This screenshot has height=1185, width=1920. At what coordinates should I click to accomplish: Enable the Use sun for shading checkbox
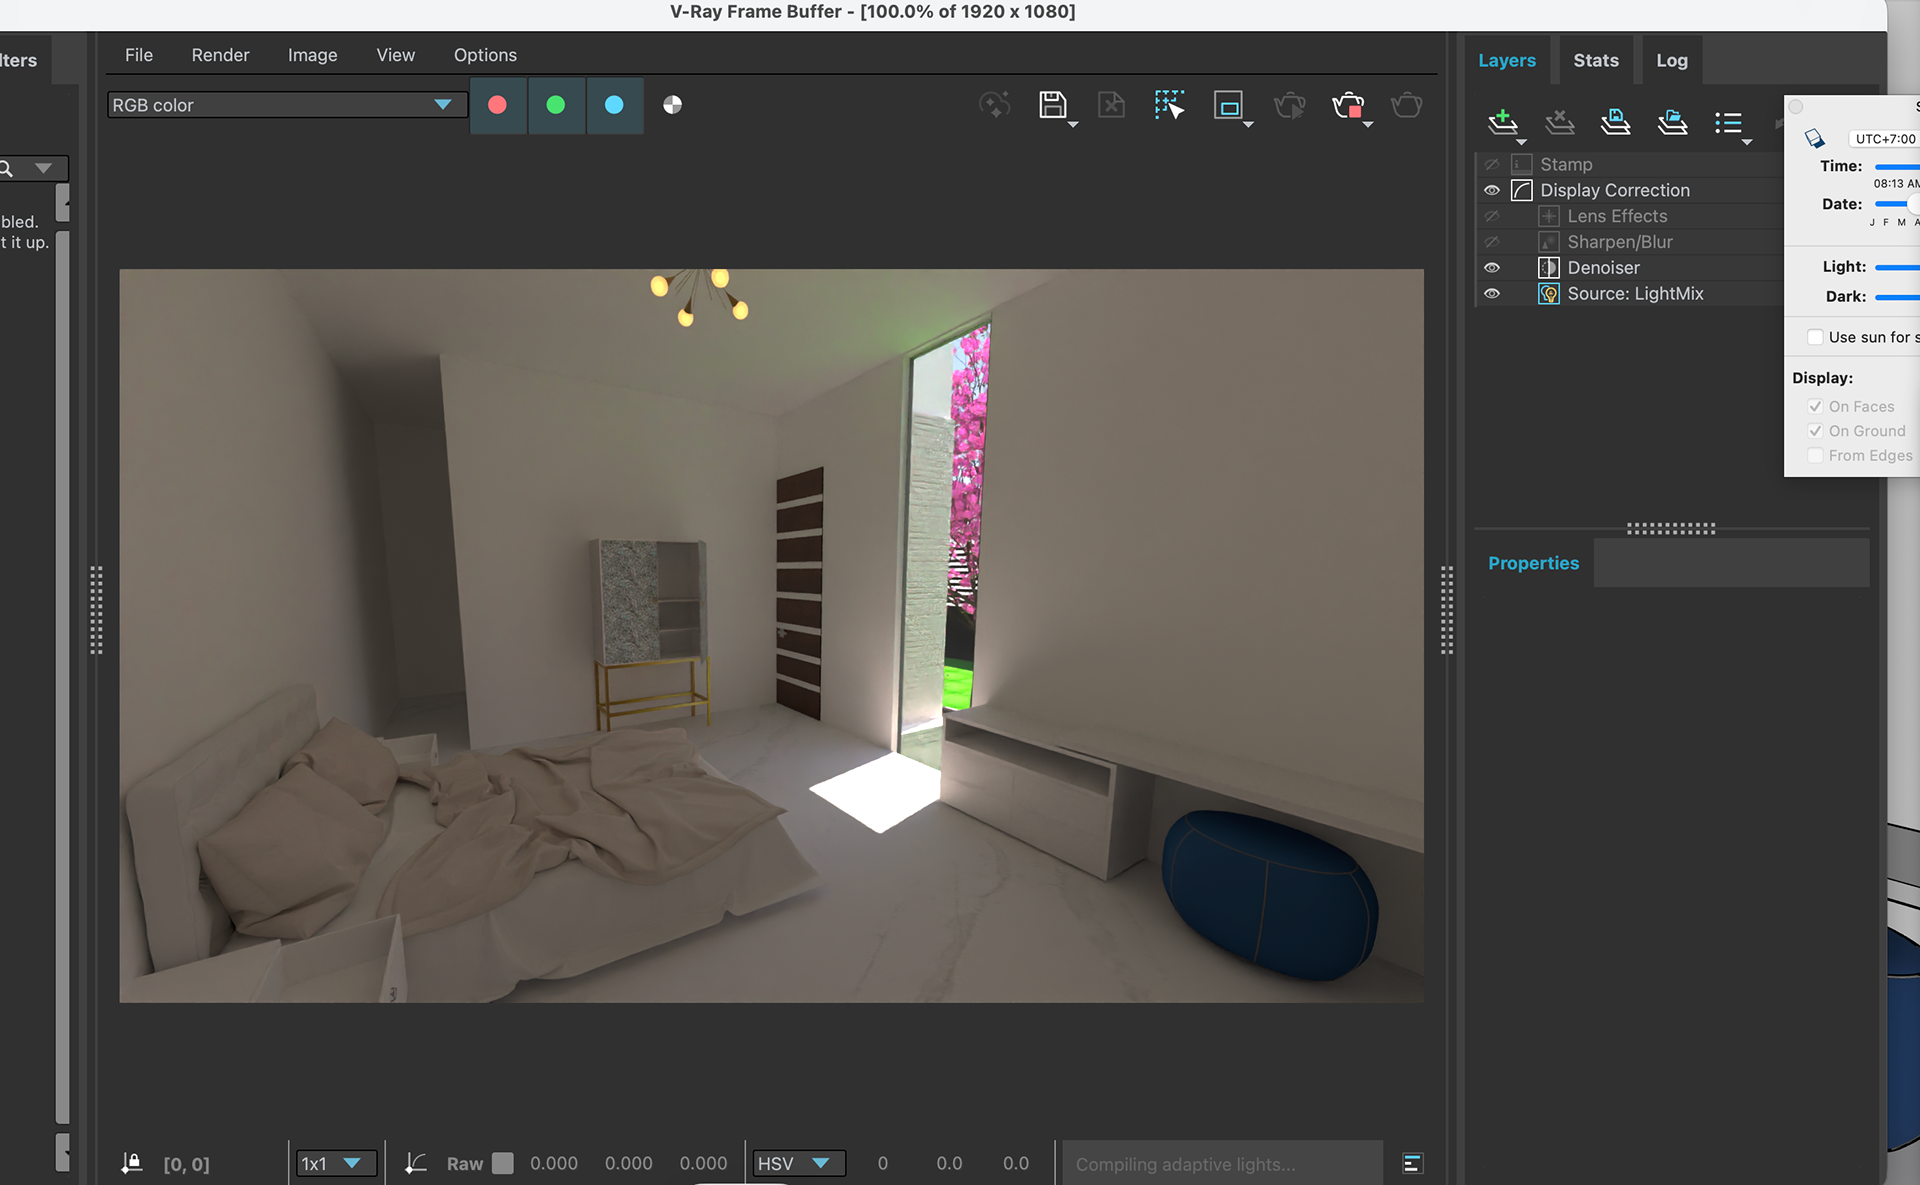click(1815, 337)
